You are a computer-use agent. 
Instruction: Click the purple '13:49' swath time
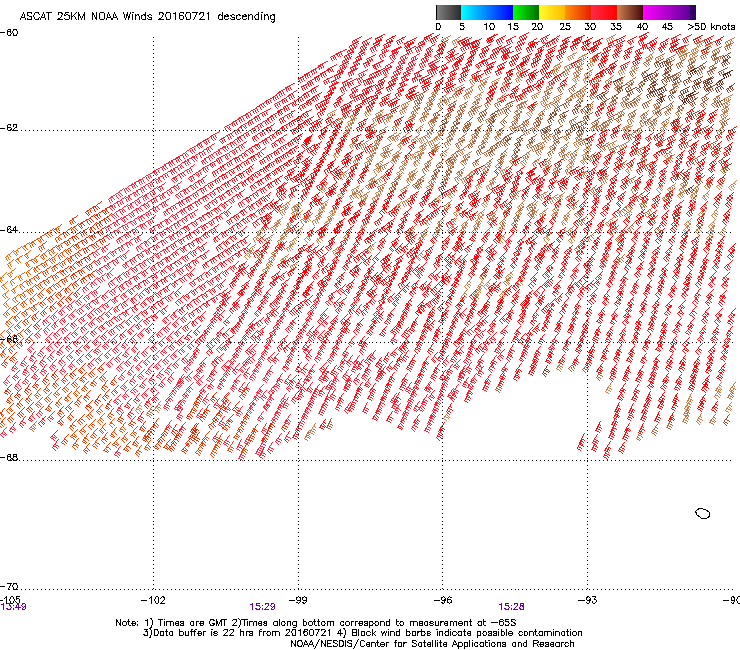click(x=13, y=607)
